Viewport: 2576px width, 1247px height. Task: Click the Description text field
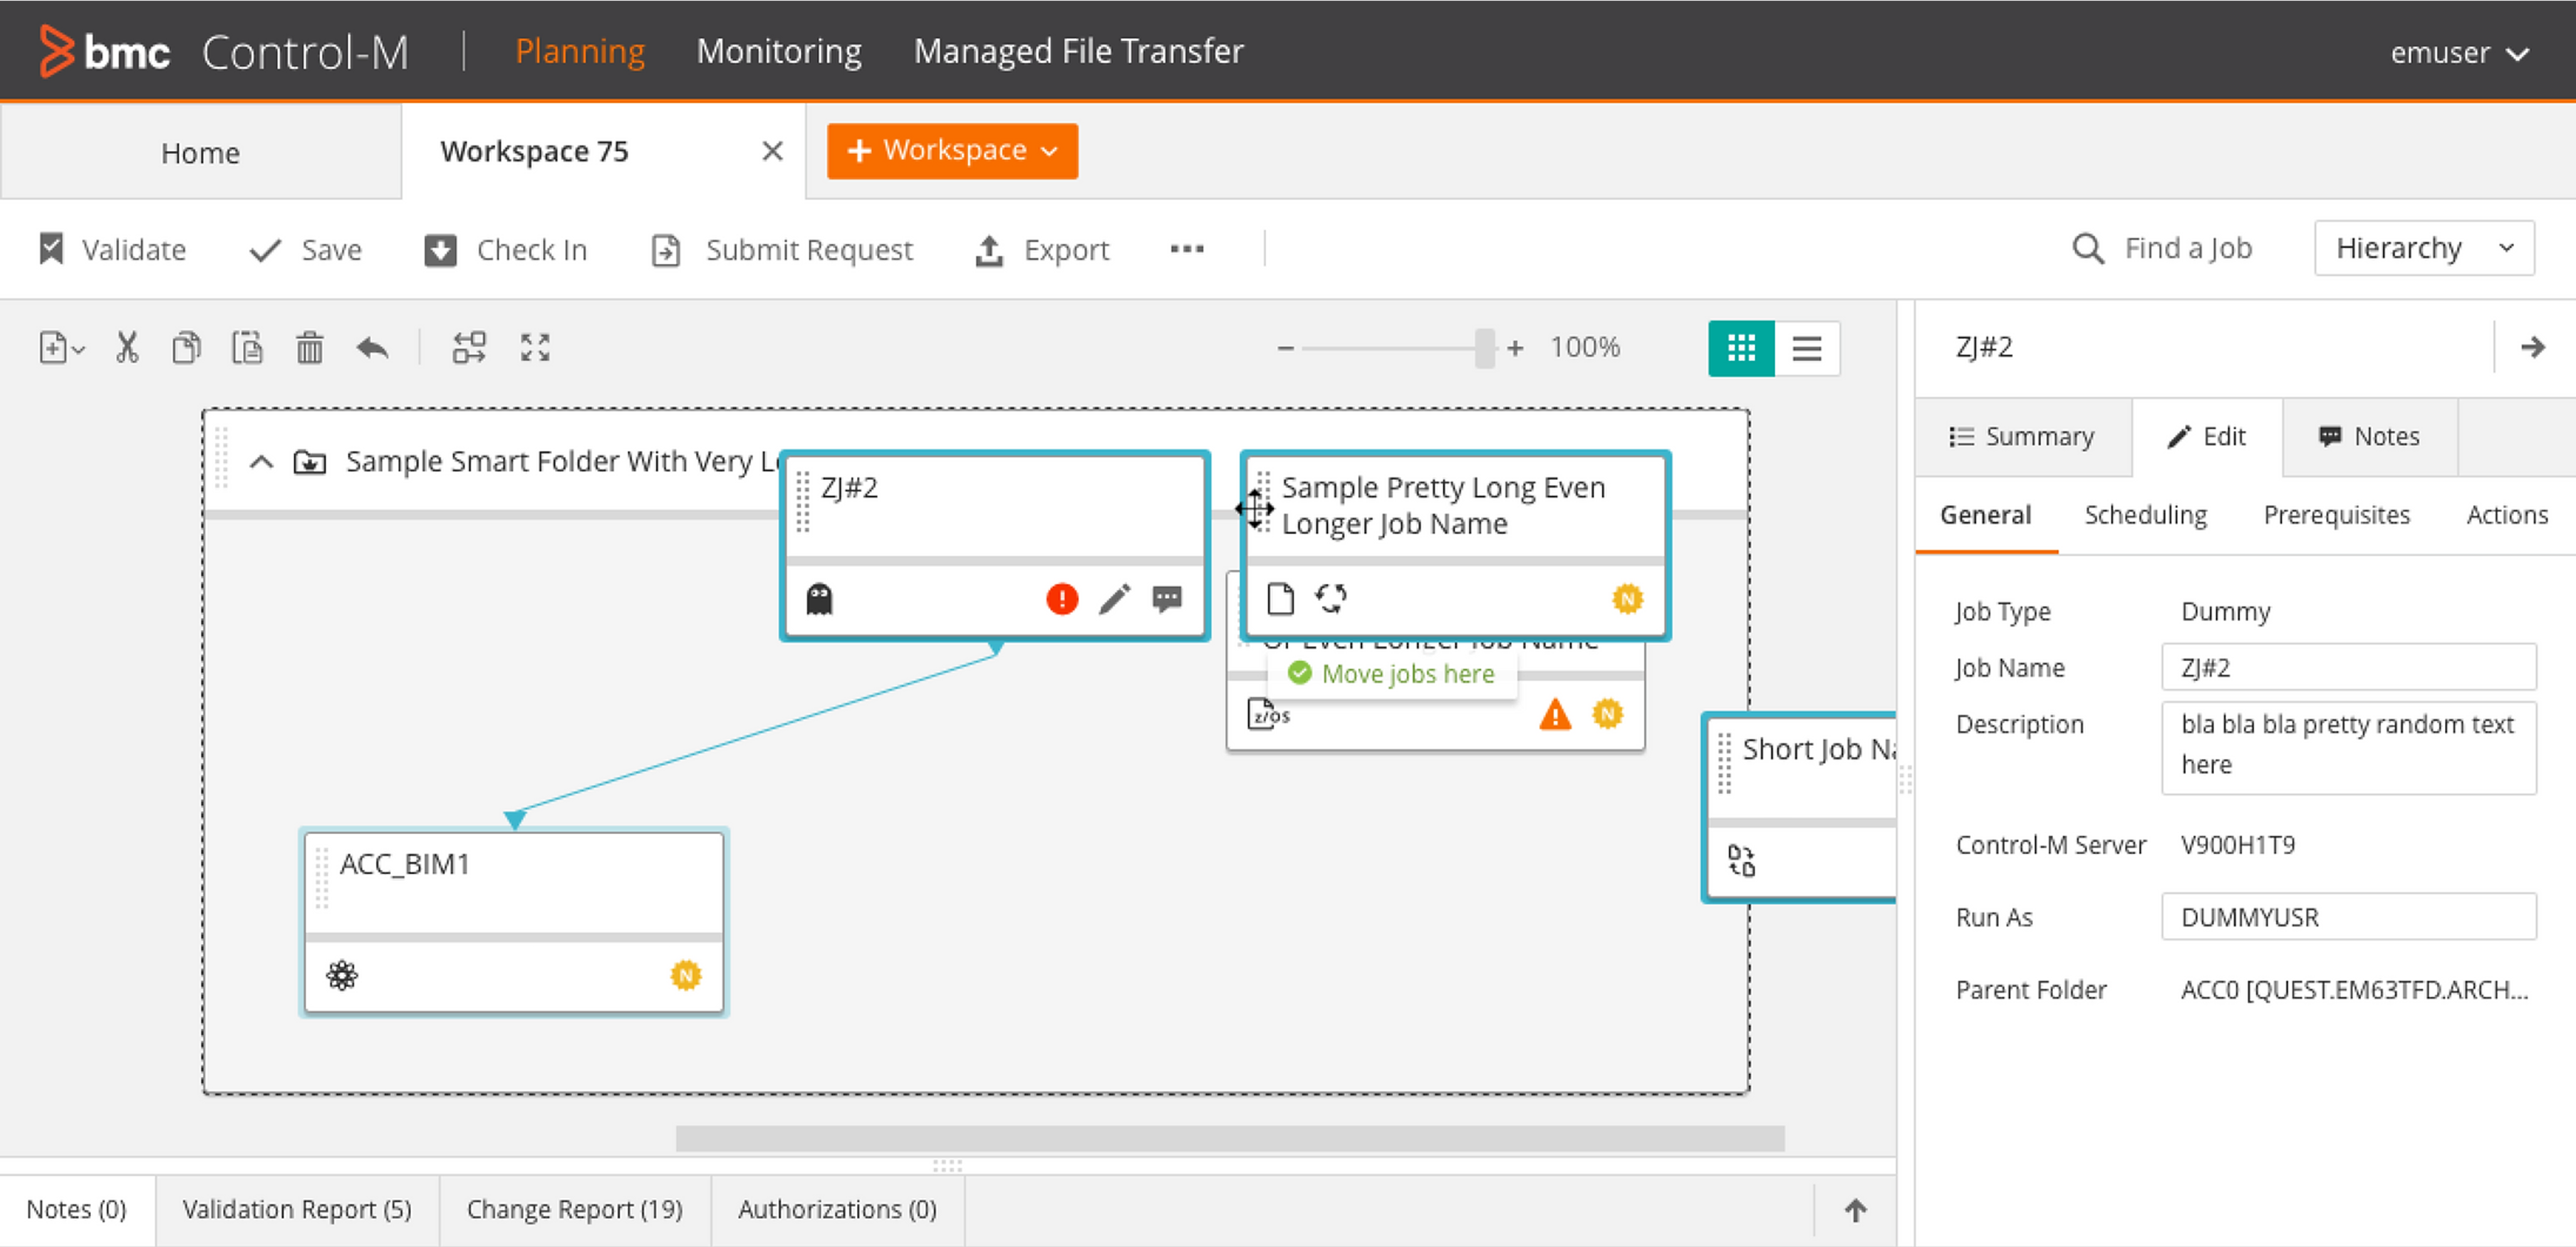(2349, 748)
